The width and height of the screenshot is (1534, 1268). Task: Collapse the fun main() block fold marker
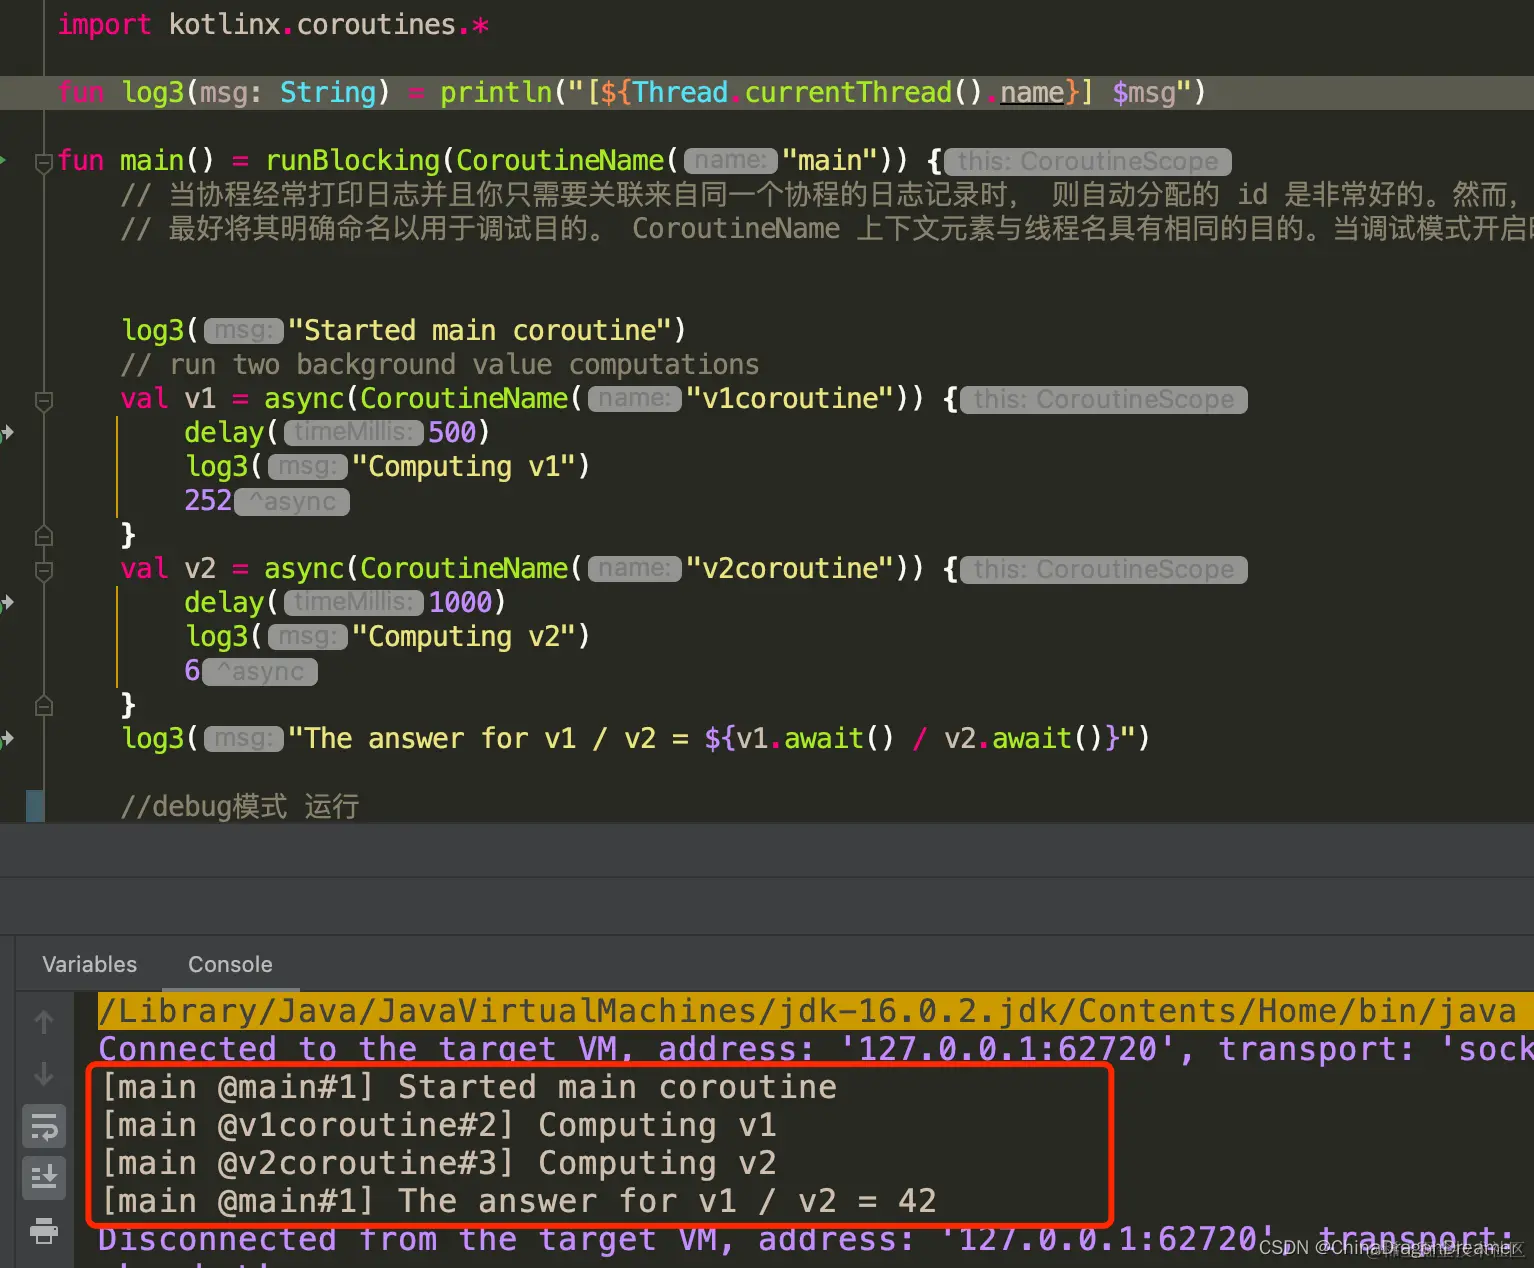(x=44, y=162)
